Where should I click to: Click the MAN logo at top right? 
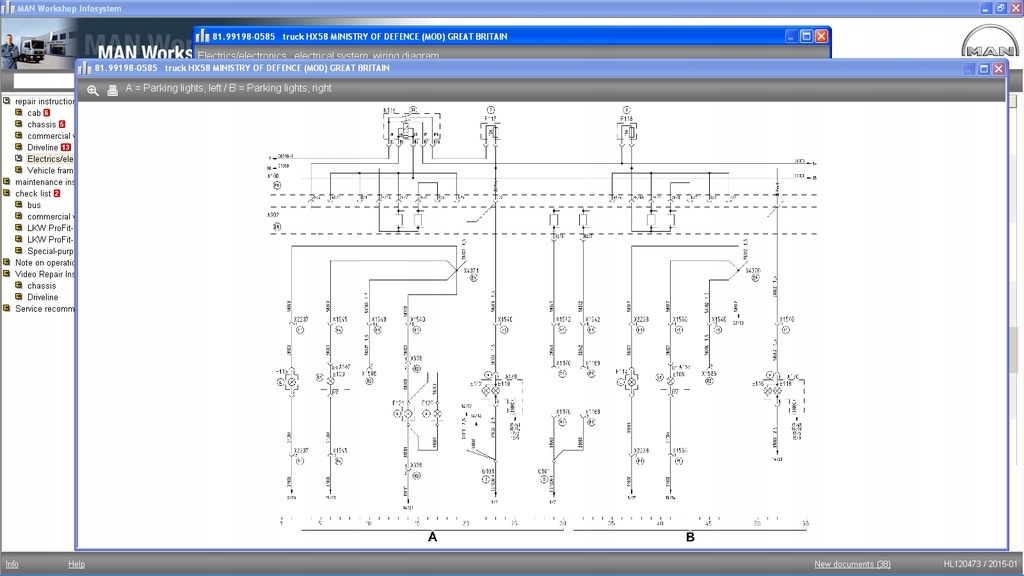click(989, 42)
